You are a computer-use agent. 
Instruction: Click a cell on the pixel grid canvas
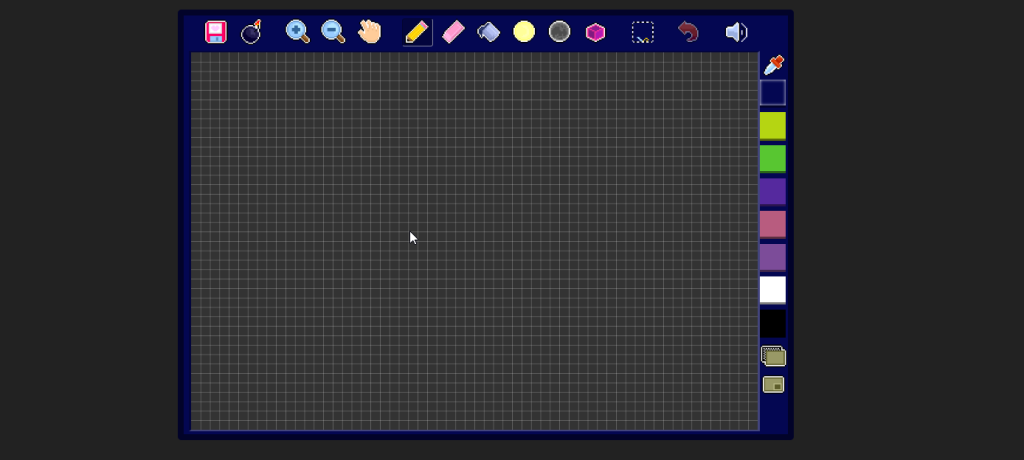click(x=474, y=241)
